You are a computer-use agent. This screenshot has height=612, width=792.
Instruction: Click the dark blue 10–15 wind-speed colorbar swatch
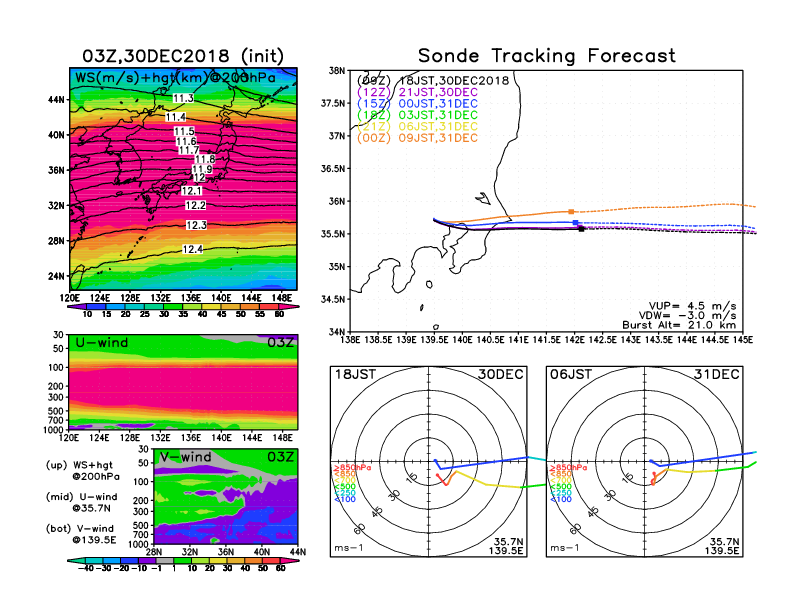[96, 307]
